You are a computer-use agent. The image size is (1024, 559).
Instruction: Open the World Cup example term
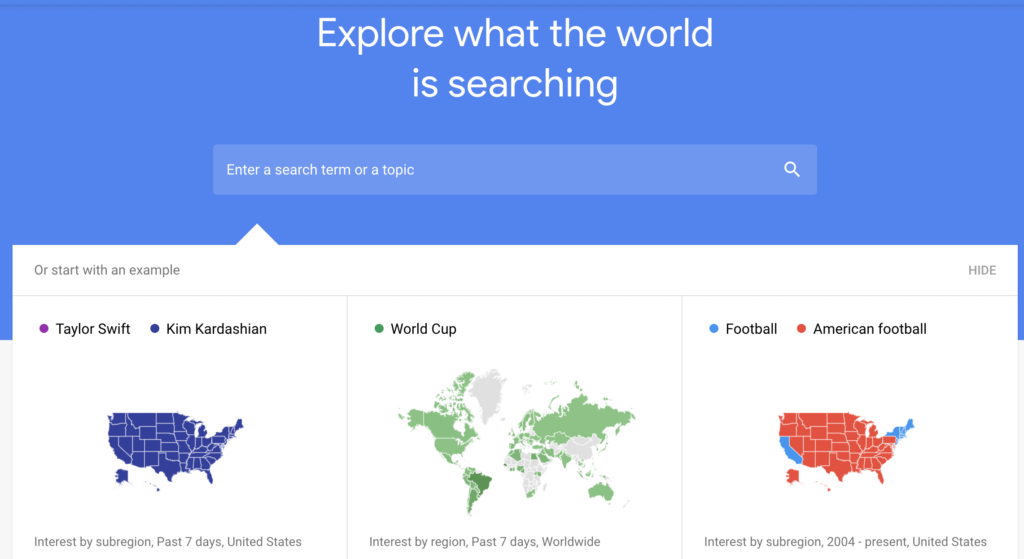tap(423, 329)
